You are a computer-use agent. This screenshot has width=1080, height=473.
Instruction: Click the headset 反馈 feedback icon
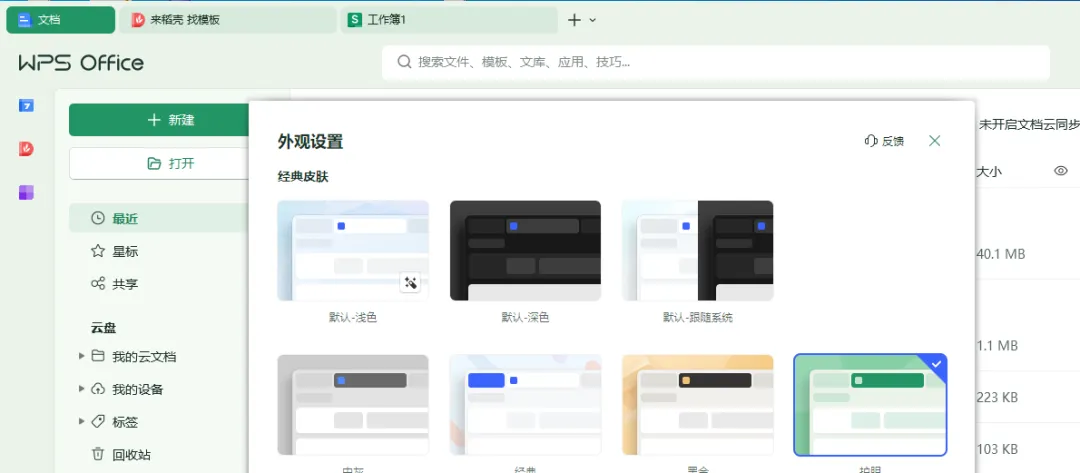[x=871, y=141]
